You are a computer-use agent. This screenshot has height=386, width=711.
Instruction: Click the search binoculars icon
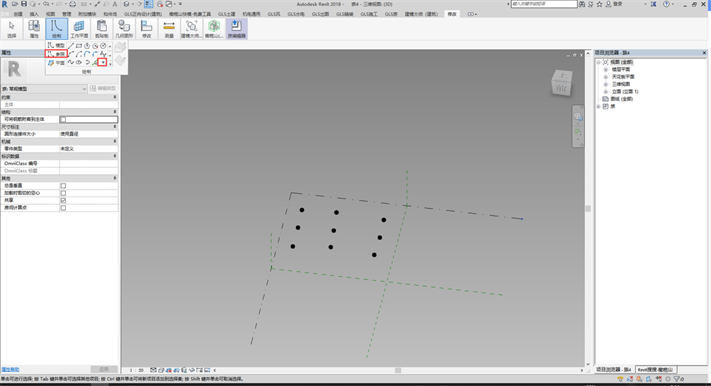[x=582, y=4]
